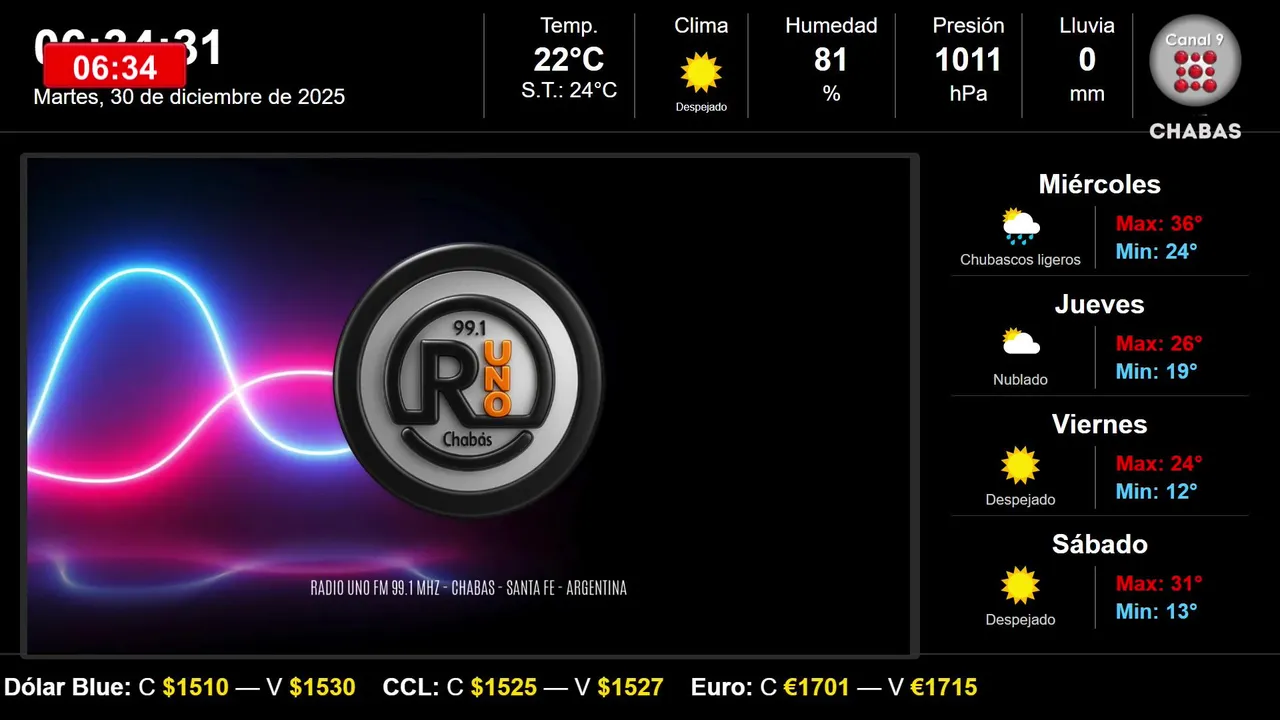Click the mm unit under Lluvia
The width and height of the screenshot is (1280, 720).
pyautogui.click(x=1087, y=94)
